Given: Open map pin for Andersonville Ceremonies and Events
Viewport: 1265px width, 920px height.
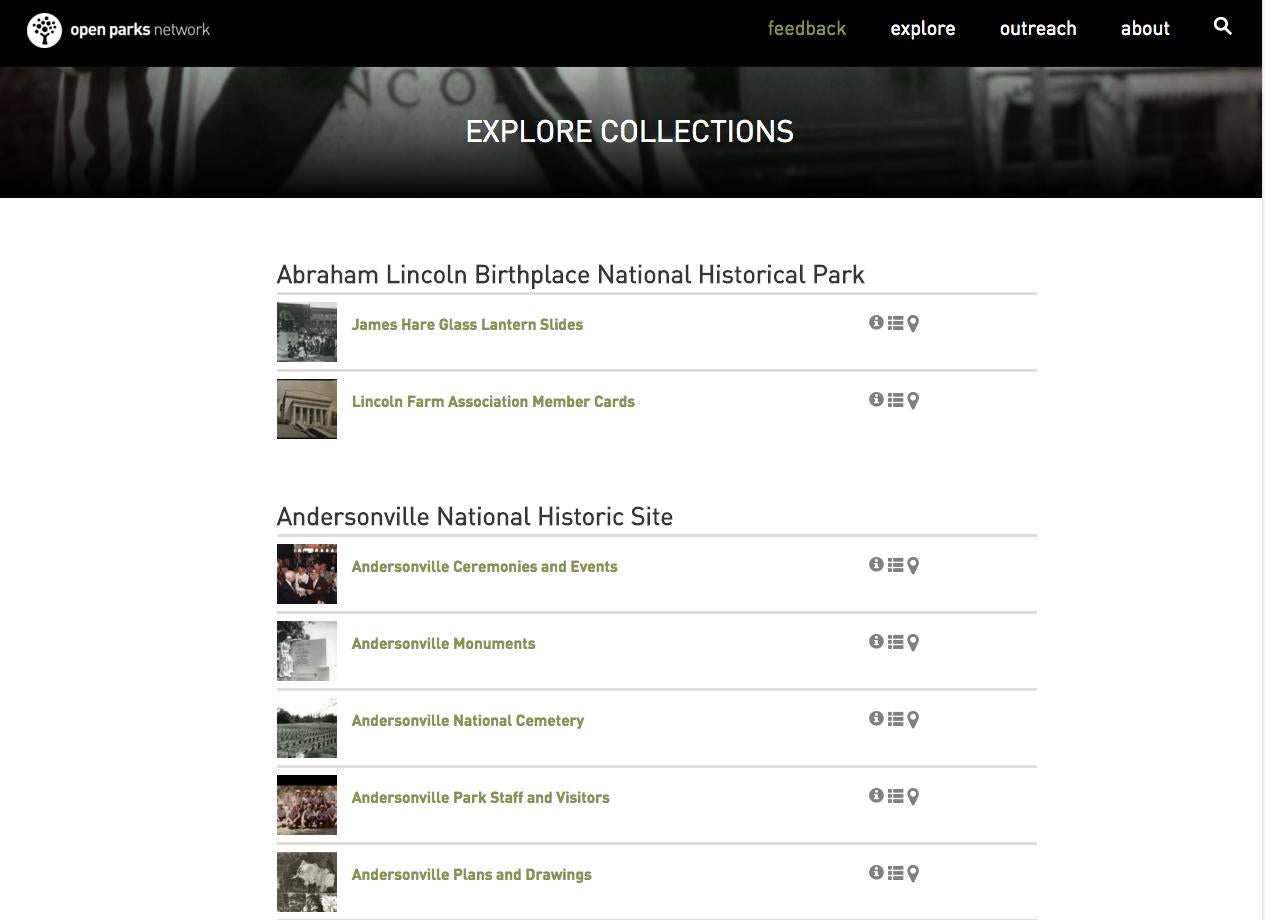Looking at the screenshot, I should click(913, 566).
